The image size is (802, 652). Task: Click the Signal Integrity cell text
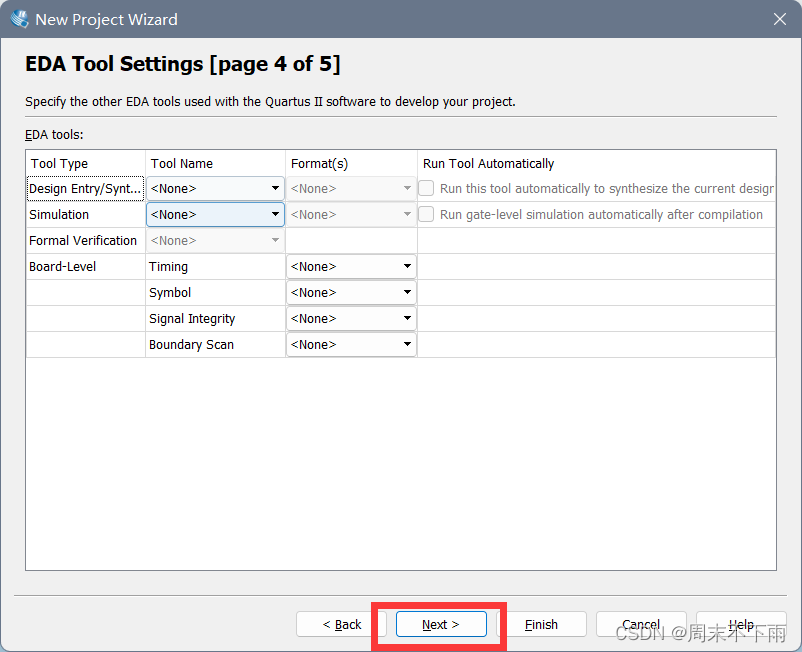[x=192, y=319]
